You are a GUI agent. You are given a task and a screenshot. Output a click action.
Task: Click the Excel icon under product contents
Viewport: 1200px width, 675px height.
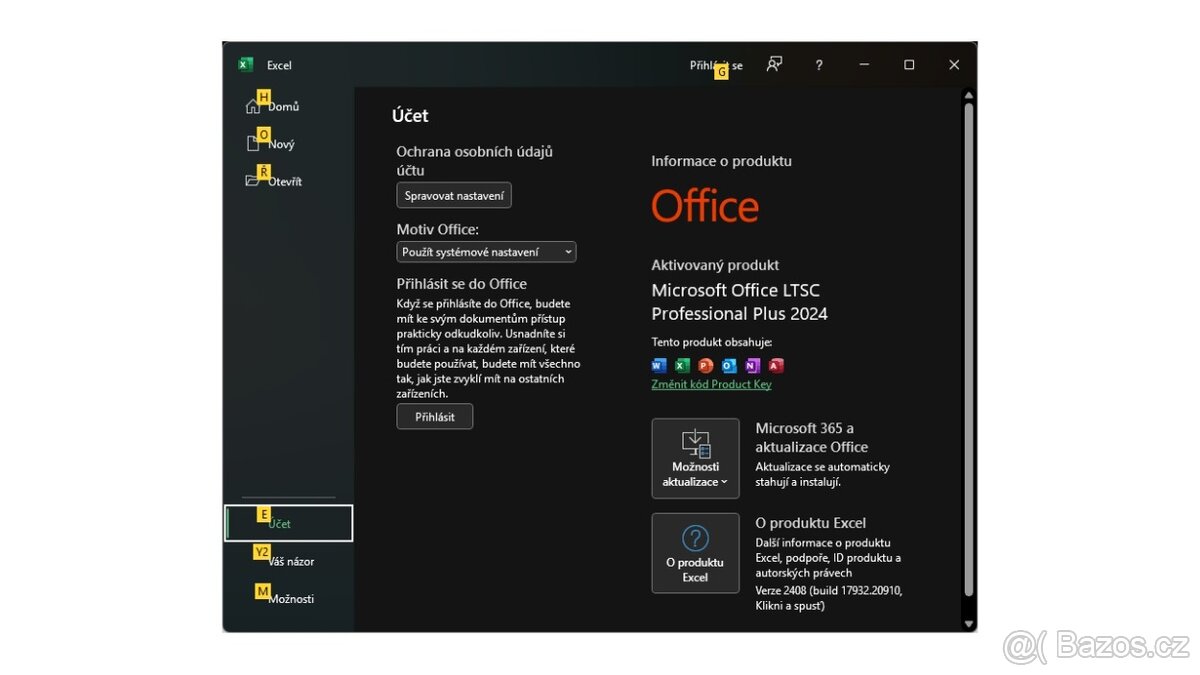tap(682, 365)
